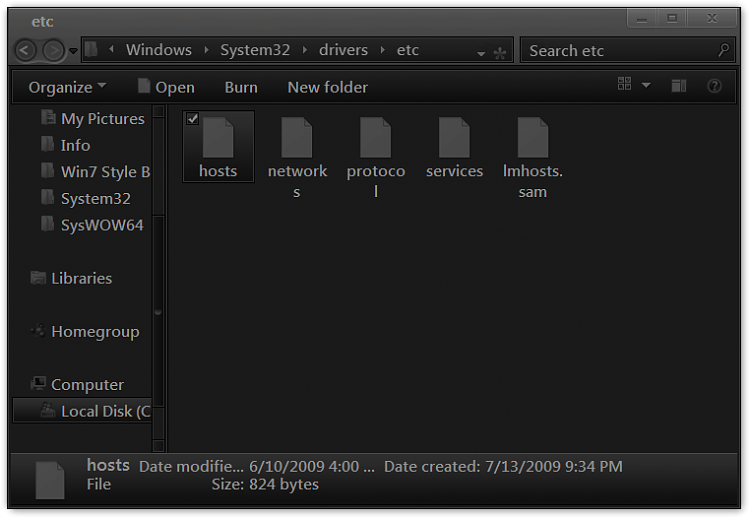Select Libraries in navigation pane

71,278
